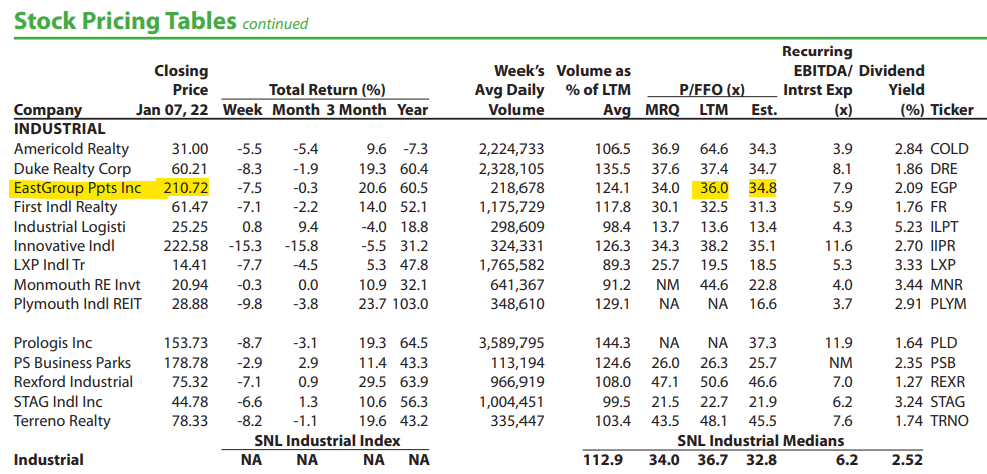Select Plymouth year return 103.0

[410, 304]
